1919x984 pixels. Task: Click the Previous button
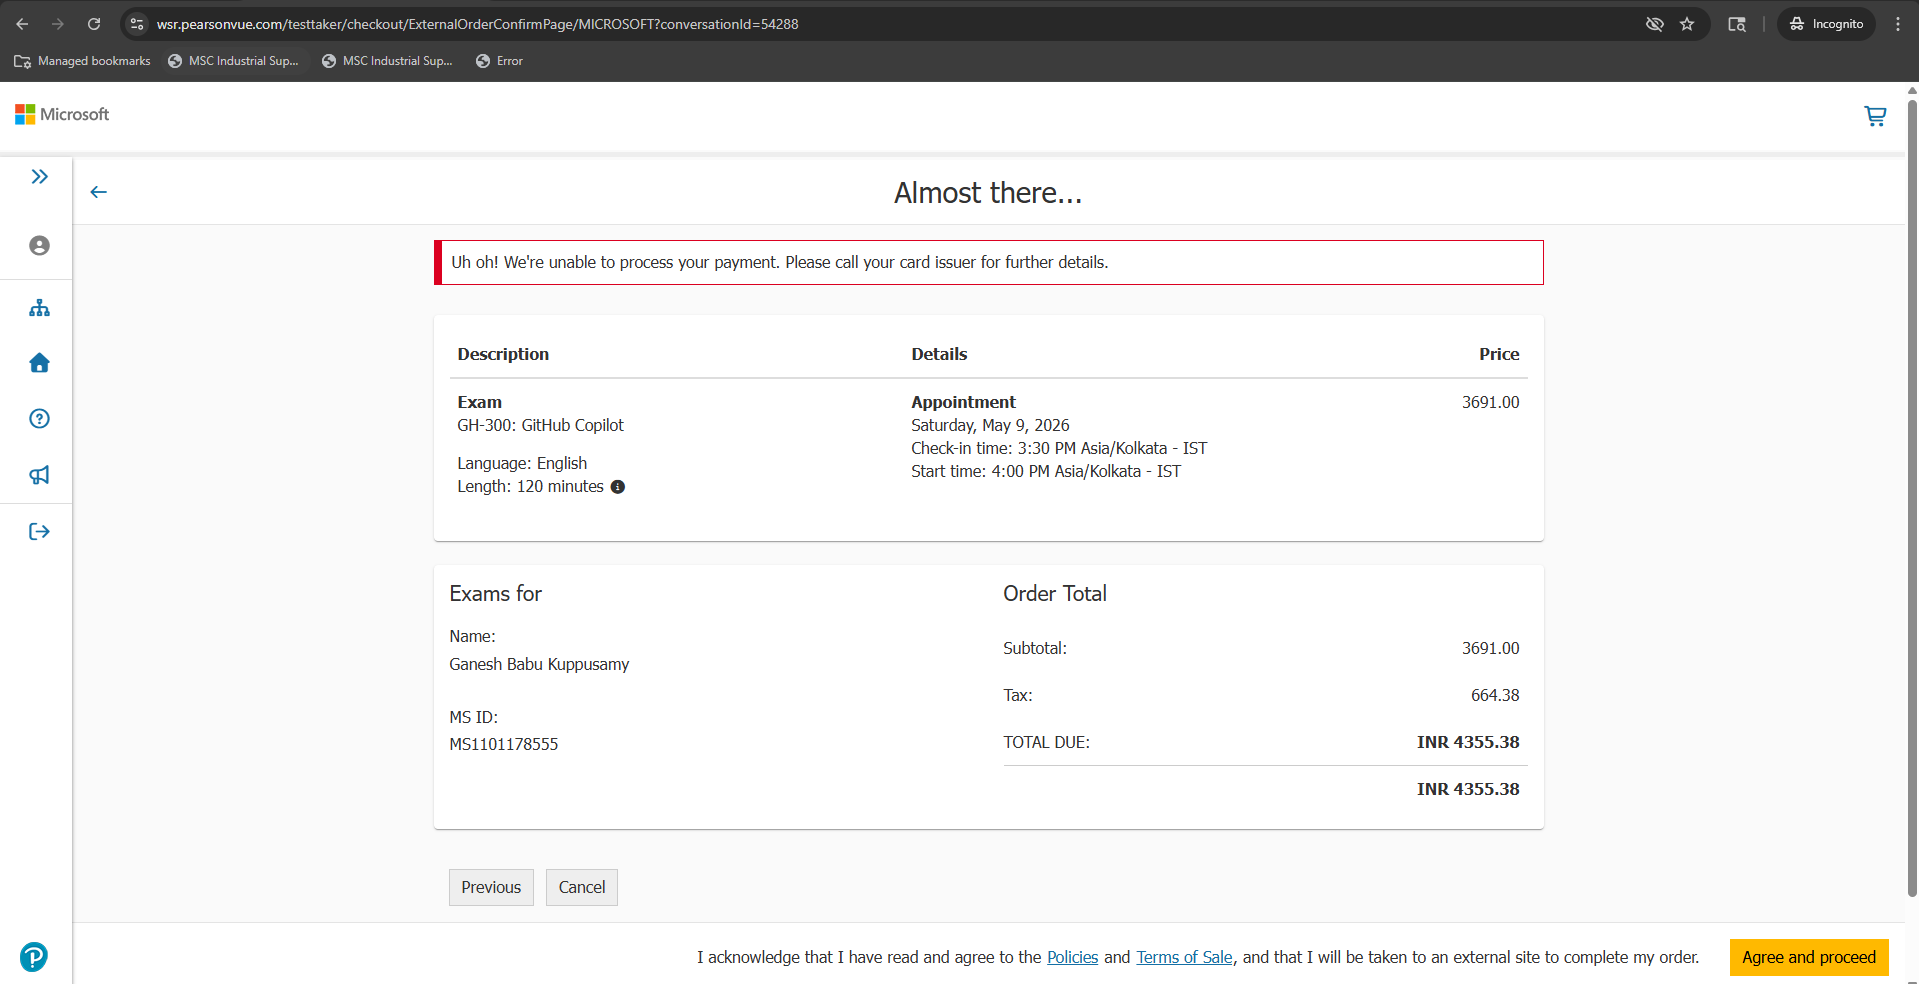491,887
